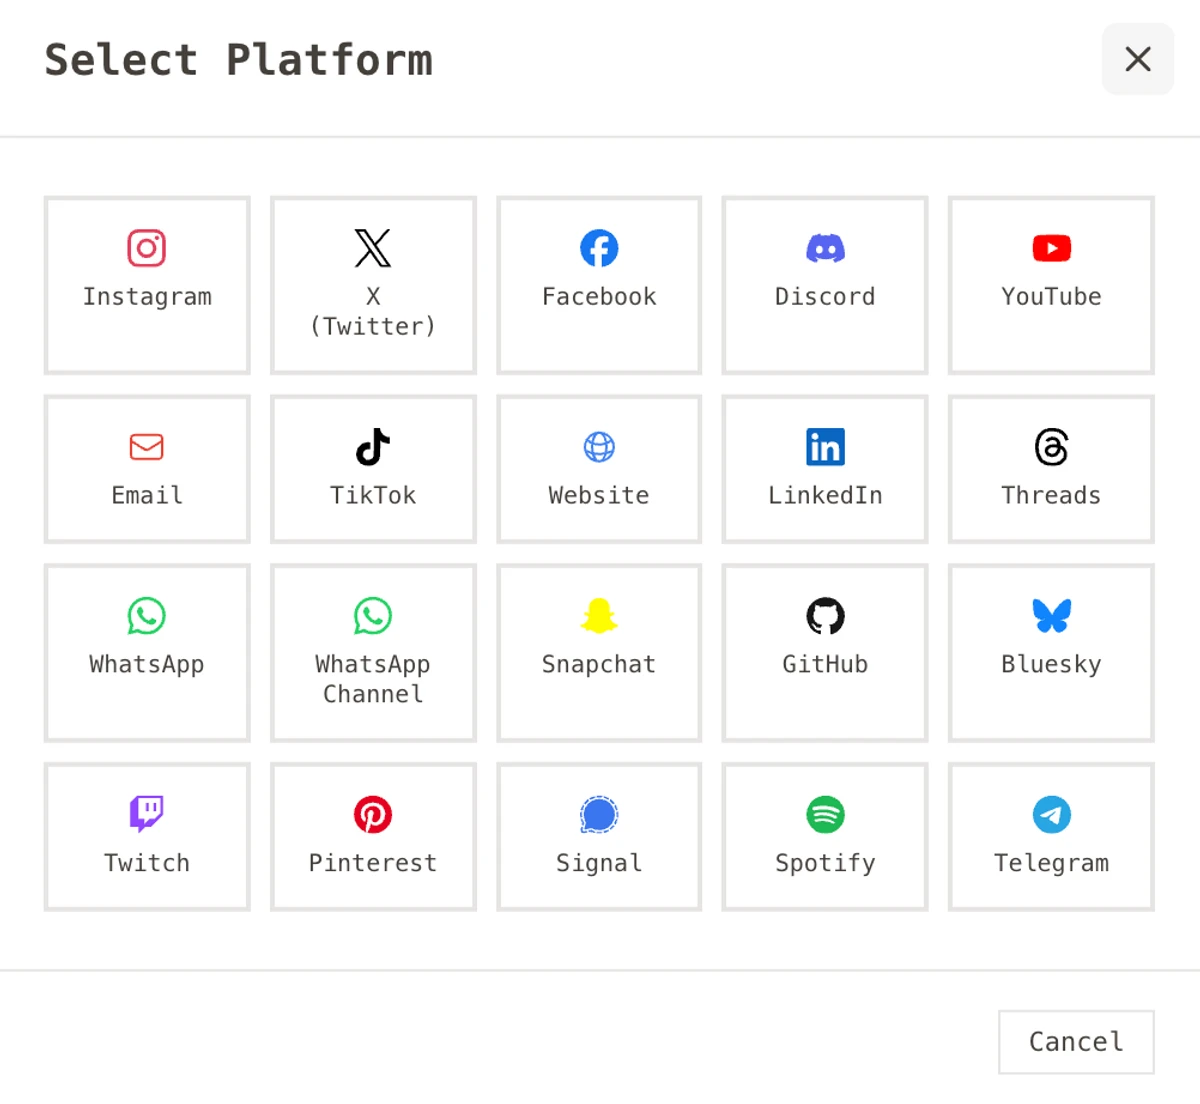
Task: Select the Twitch logo icon
Action: click(147, 815)
